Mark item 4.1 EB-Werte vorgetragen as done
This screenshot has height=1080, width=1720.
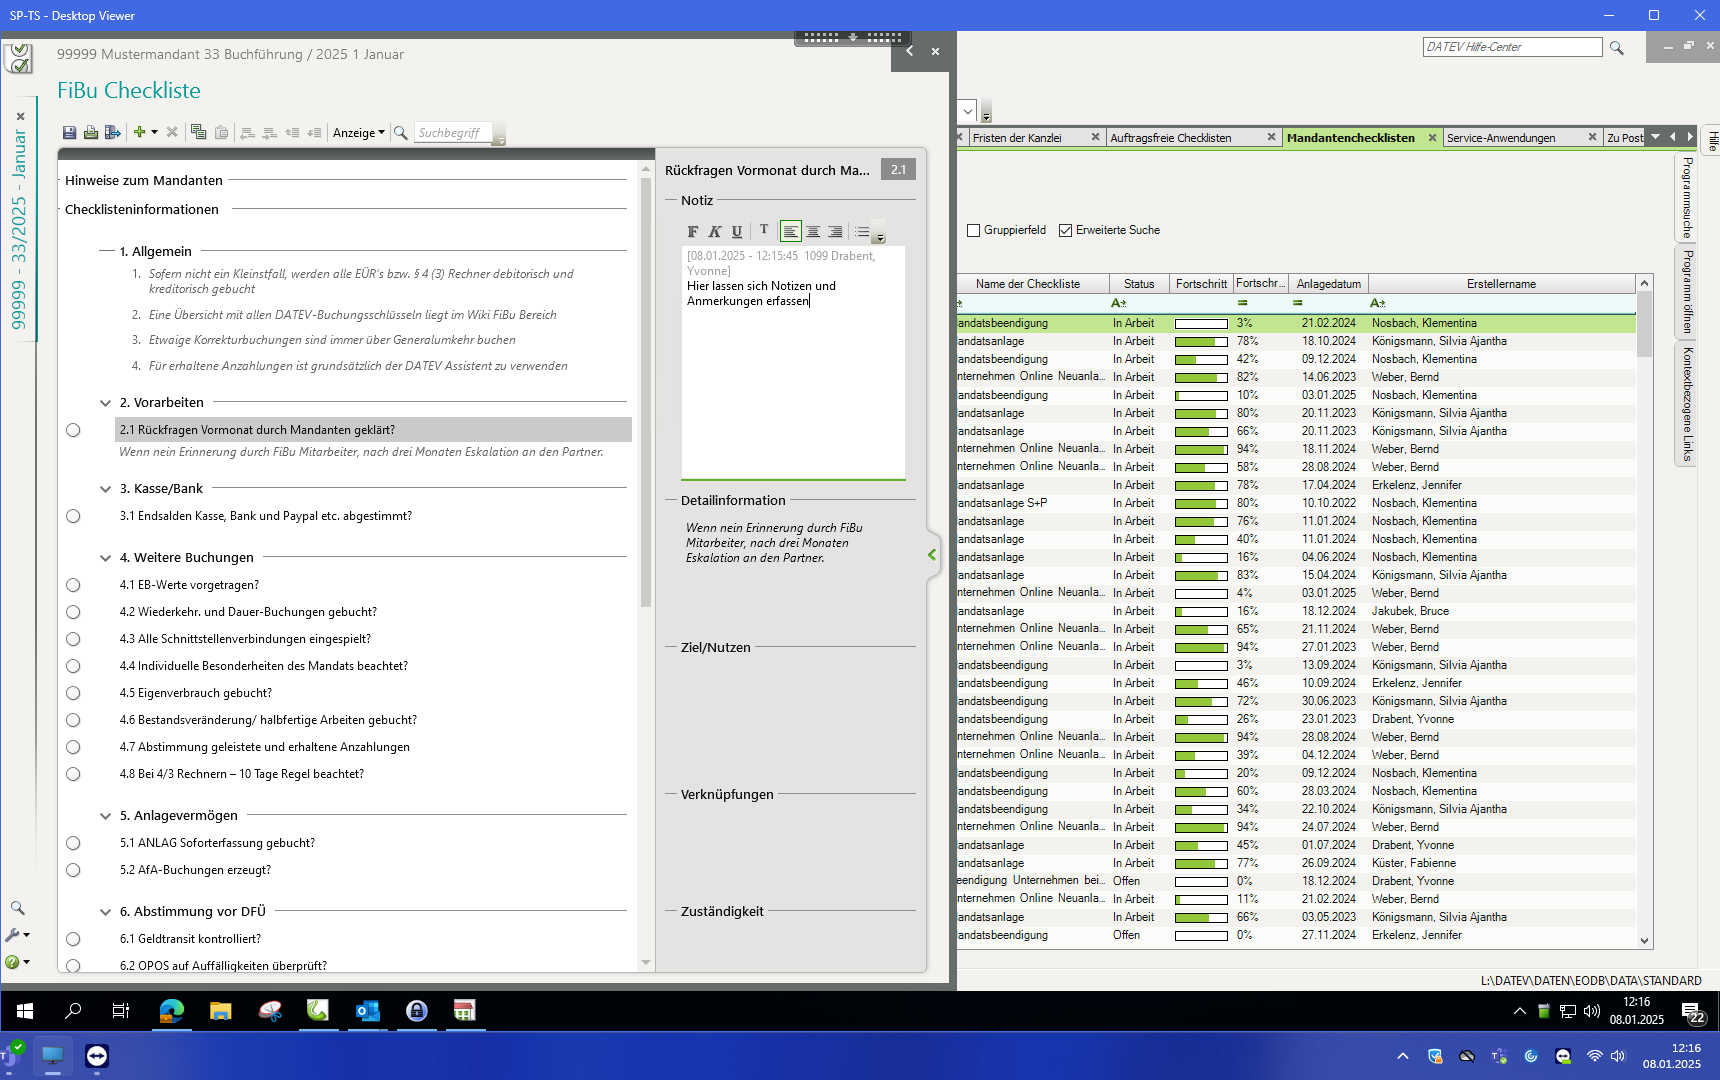73,585
